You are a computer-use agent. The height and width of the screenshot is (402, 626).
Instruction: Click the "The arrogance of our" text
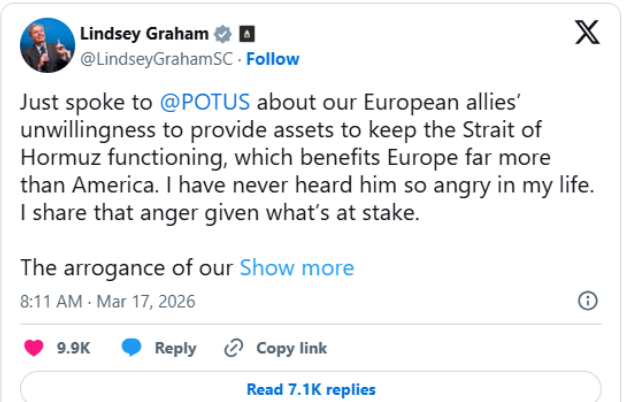point(126,268)
